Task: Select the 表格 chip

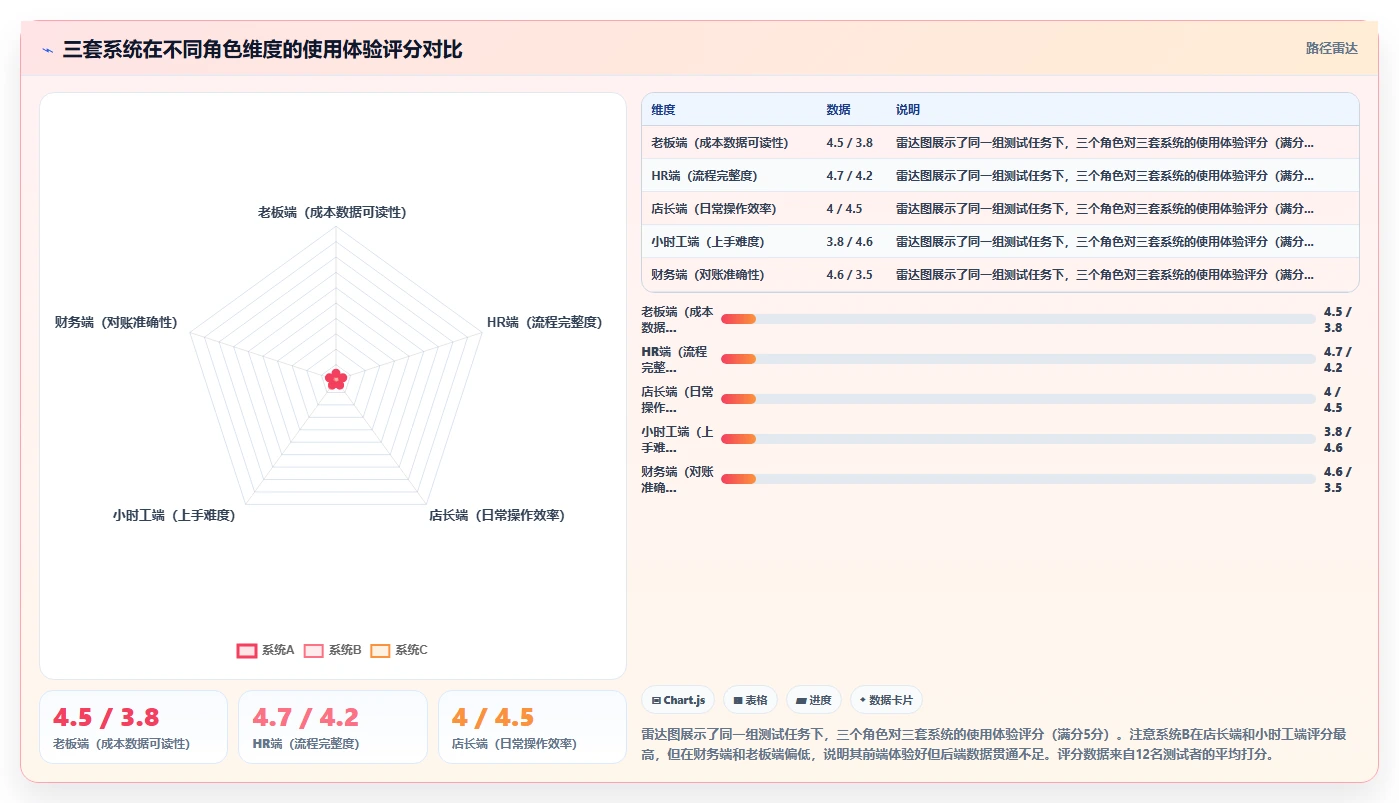Action: [750, 701]
